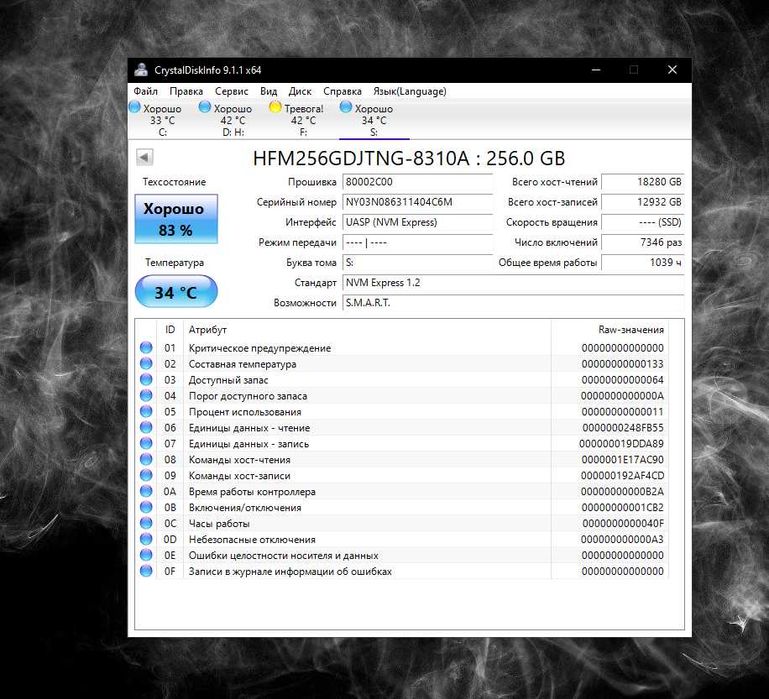The width and height of the screenshot is (769, 699).
Task: Select row Порог доступного запаса
Action: (402, 396)
